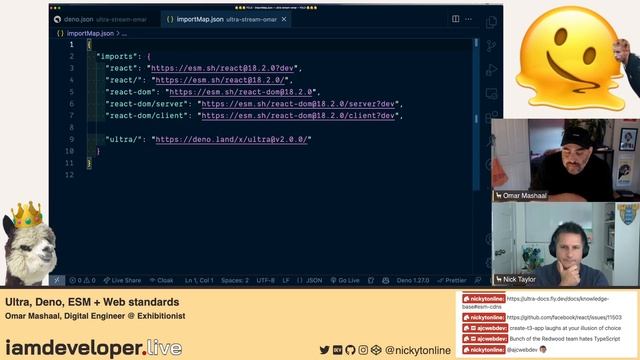Open the DEV icon in the footer

tap(338, 350)
